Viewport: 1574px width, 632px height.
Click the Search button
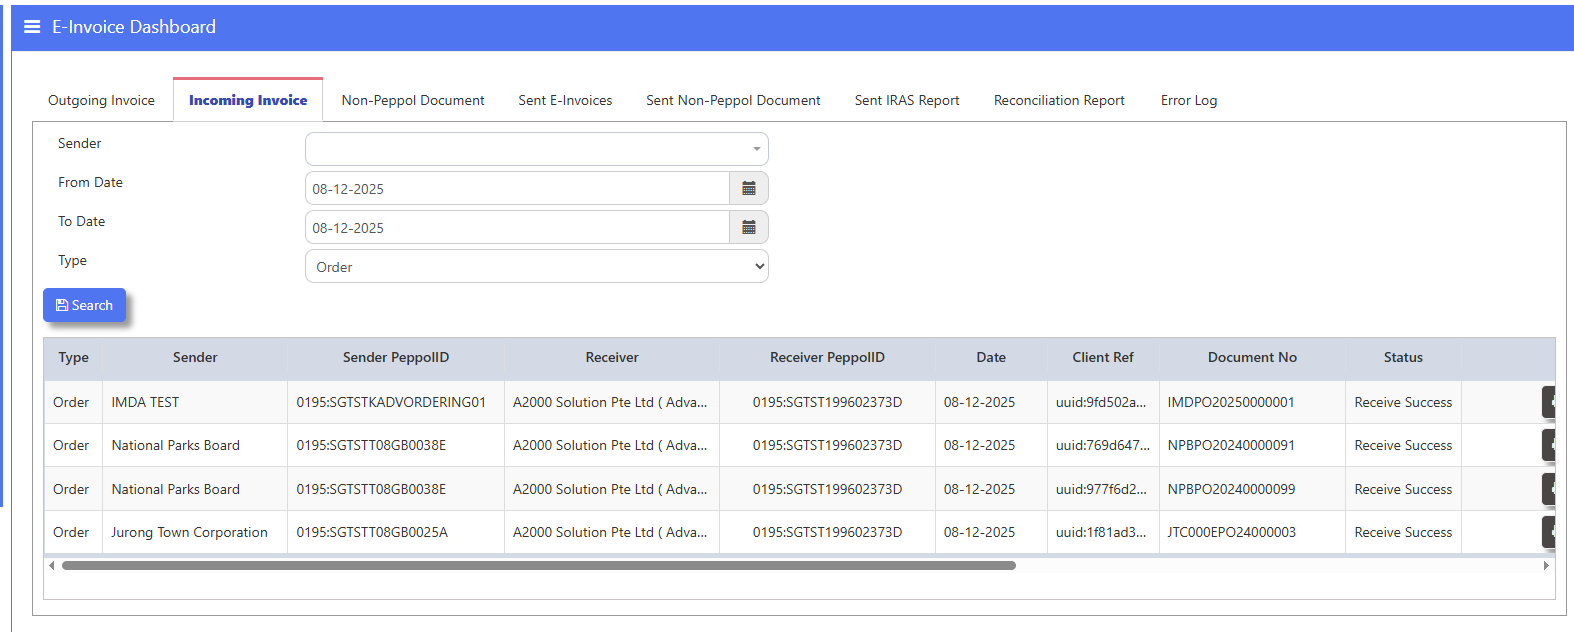84,305
